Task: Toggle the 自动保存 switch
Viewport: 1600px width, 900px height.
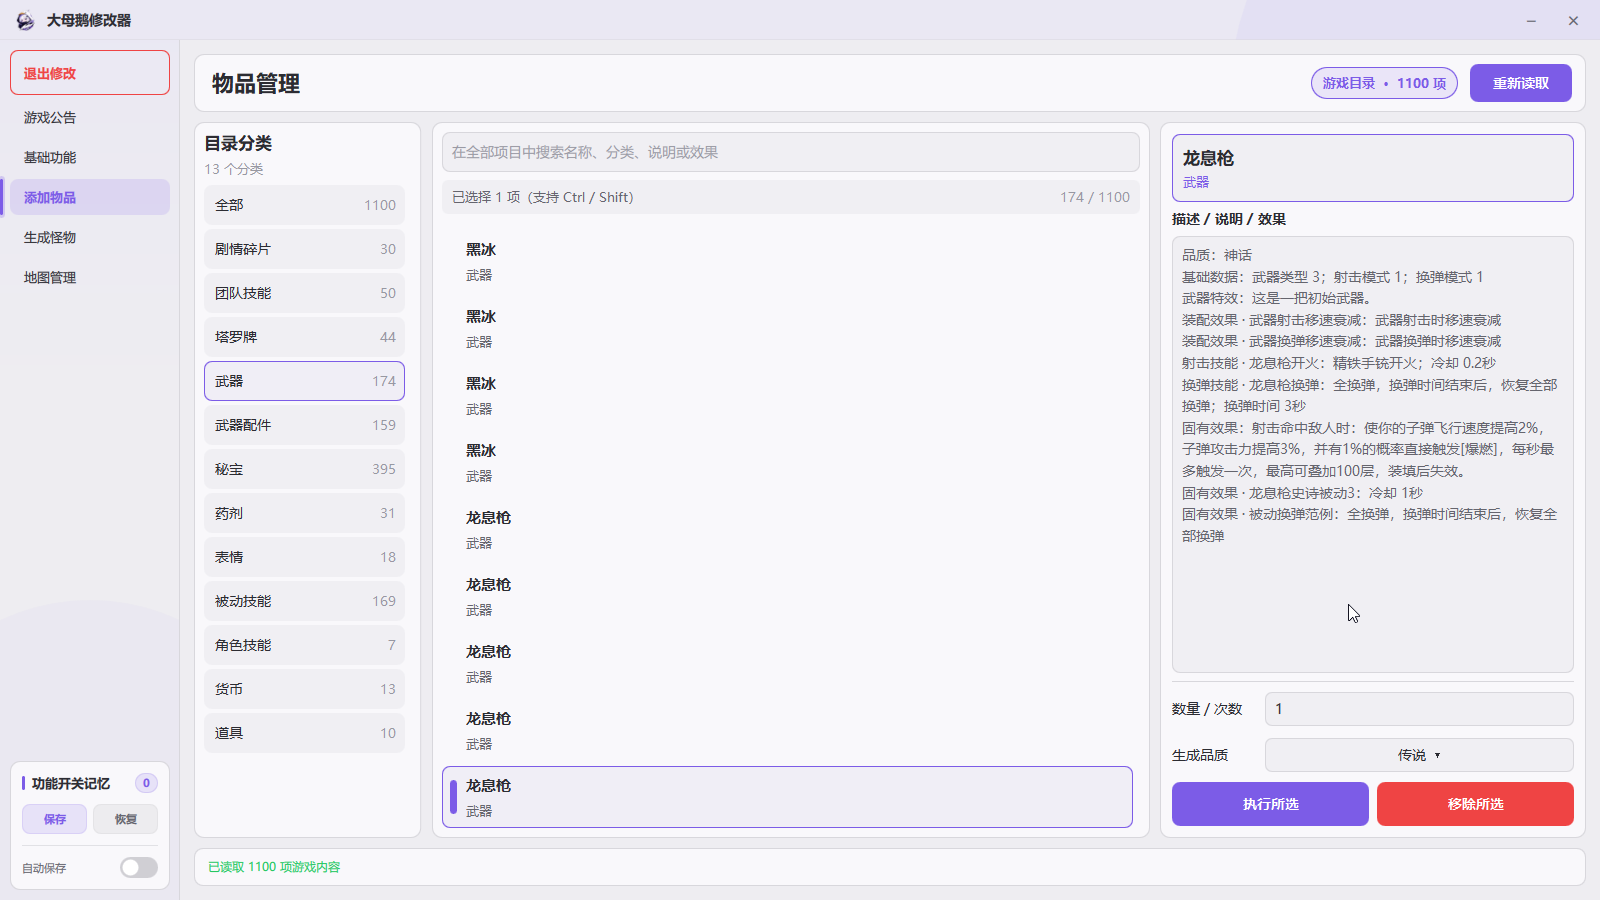Action: tap(139, 868)
